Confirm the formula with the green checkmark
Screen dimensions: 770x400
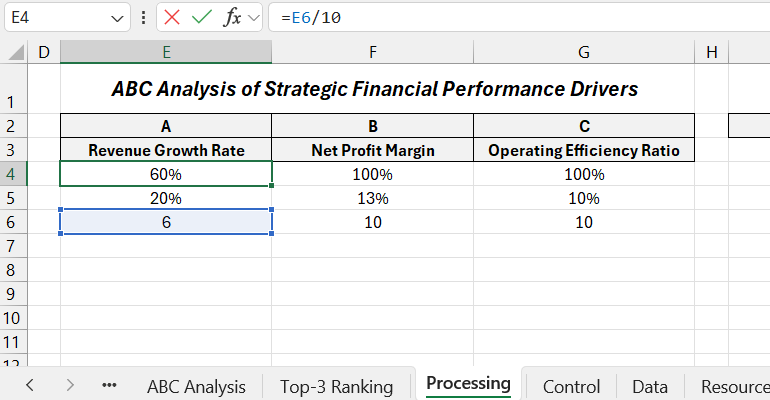(x=202, y=18)
